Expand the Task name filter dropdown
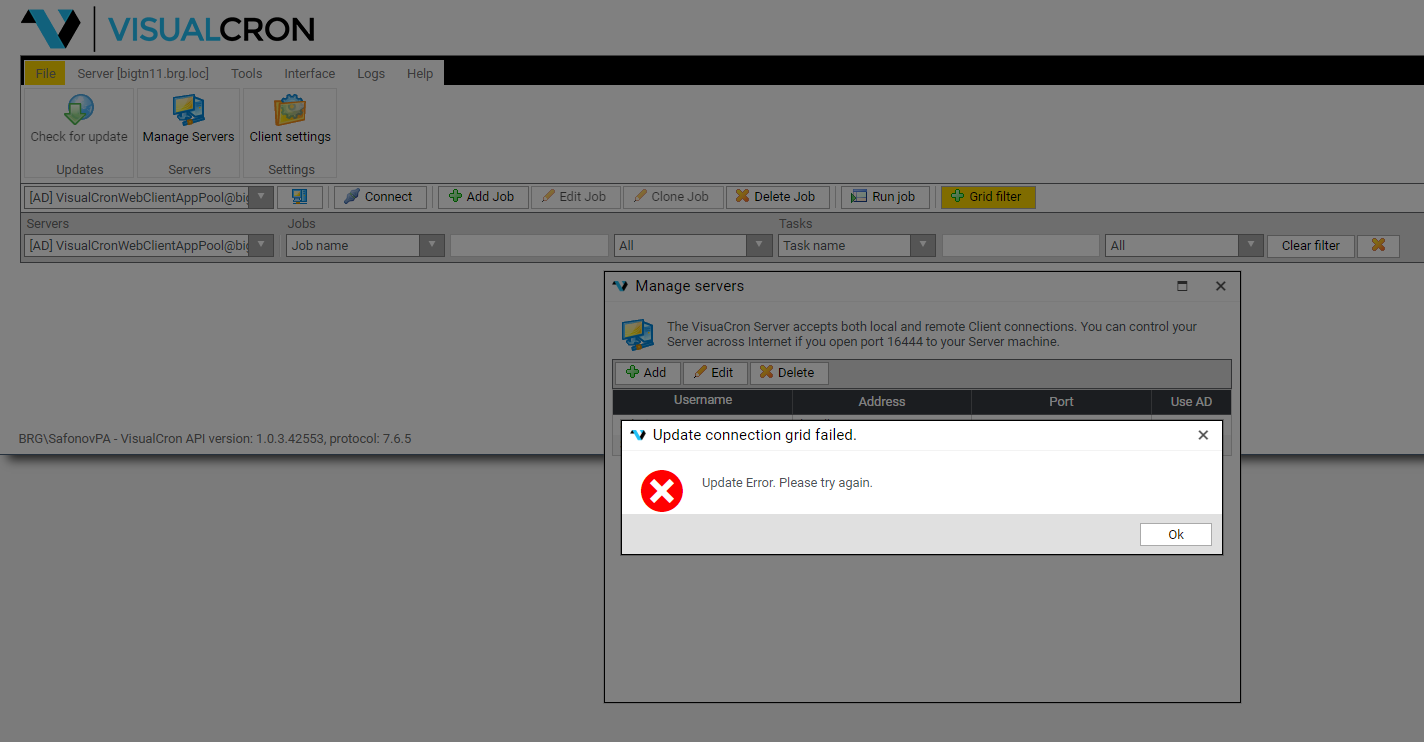The width and height of the screenshot is (1424, 742). (x=923, y=245)
